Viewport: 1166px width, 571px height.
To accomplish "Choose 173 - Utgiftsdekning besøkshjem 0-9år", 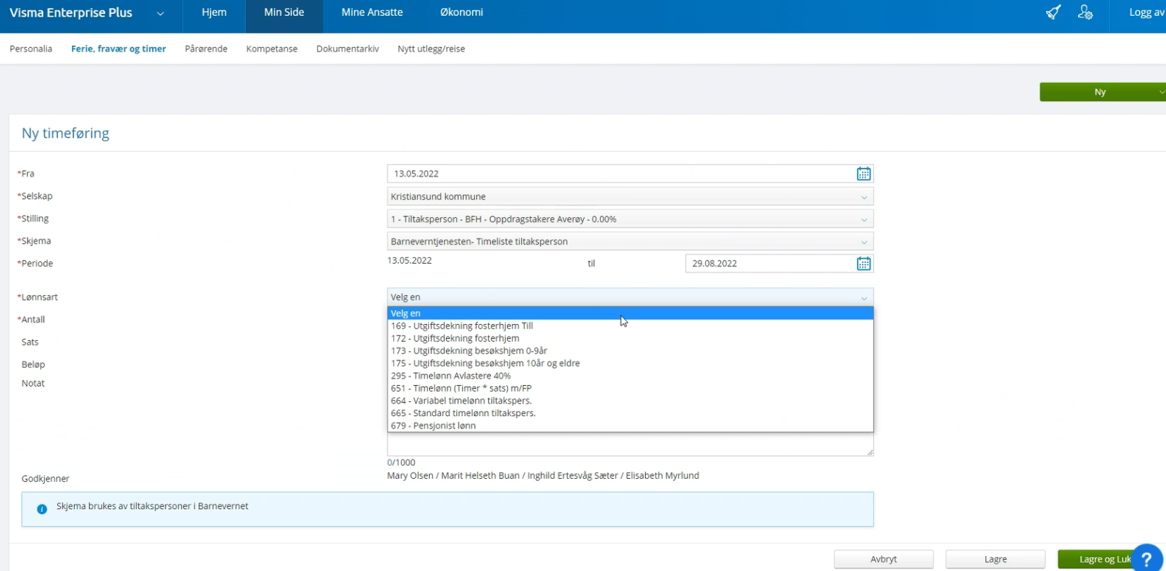I will (630, 351).
